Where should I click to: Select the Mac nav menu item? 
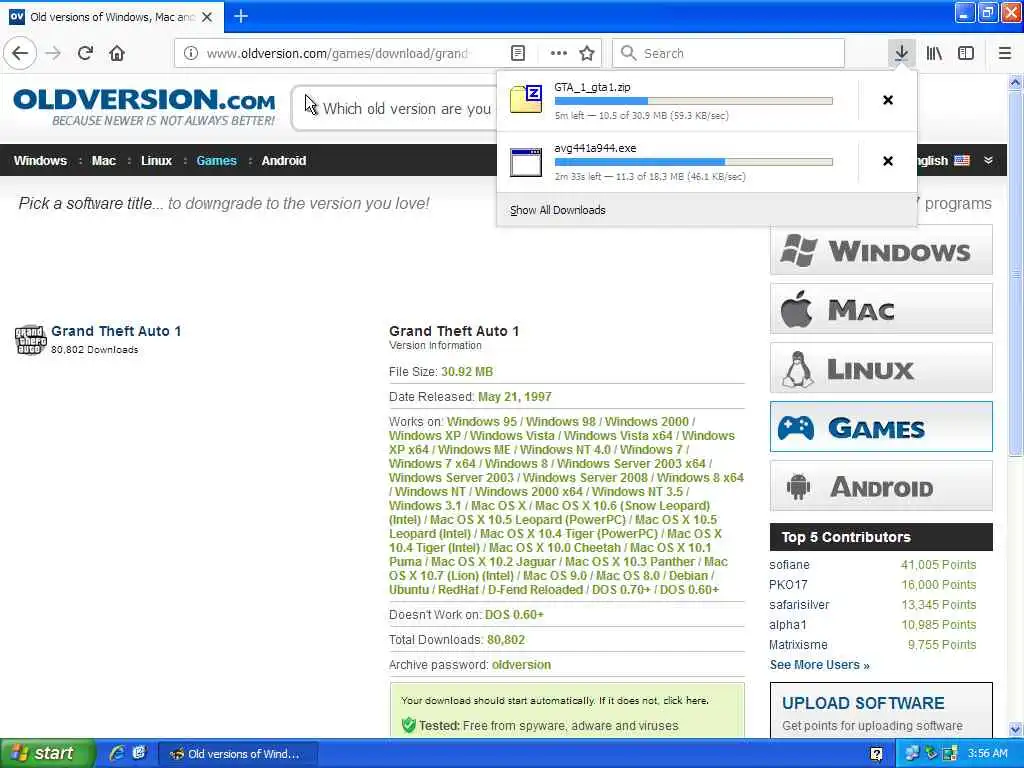(x=104, y=161)
